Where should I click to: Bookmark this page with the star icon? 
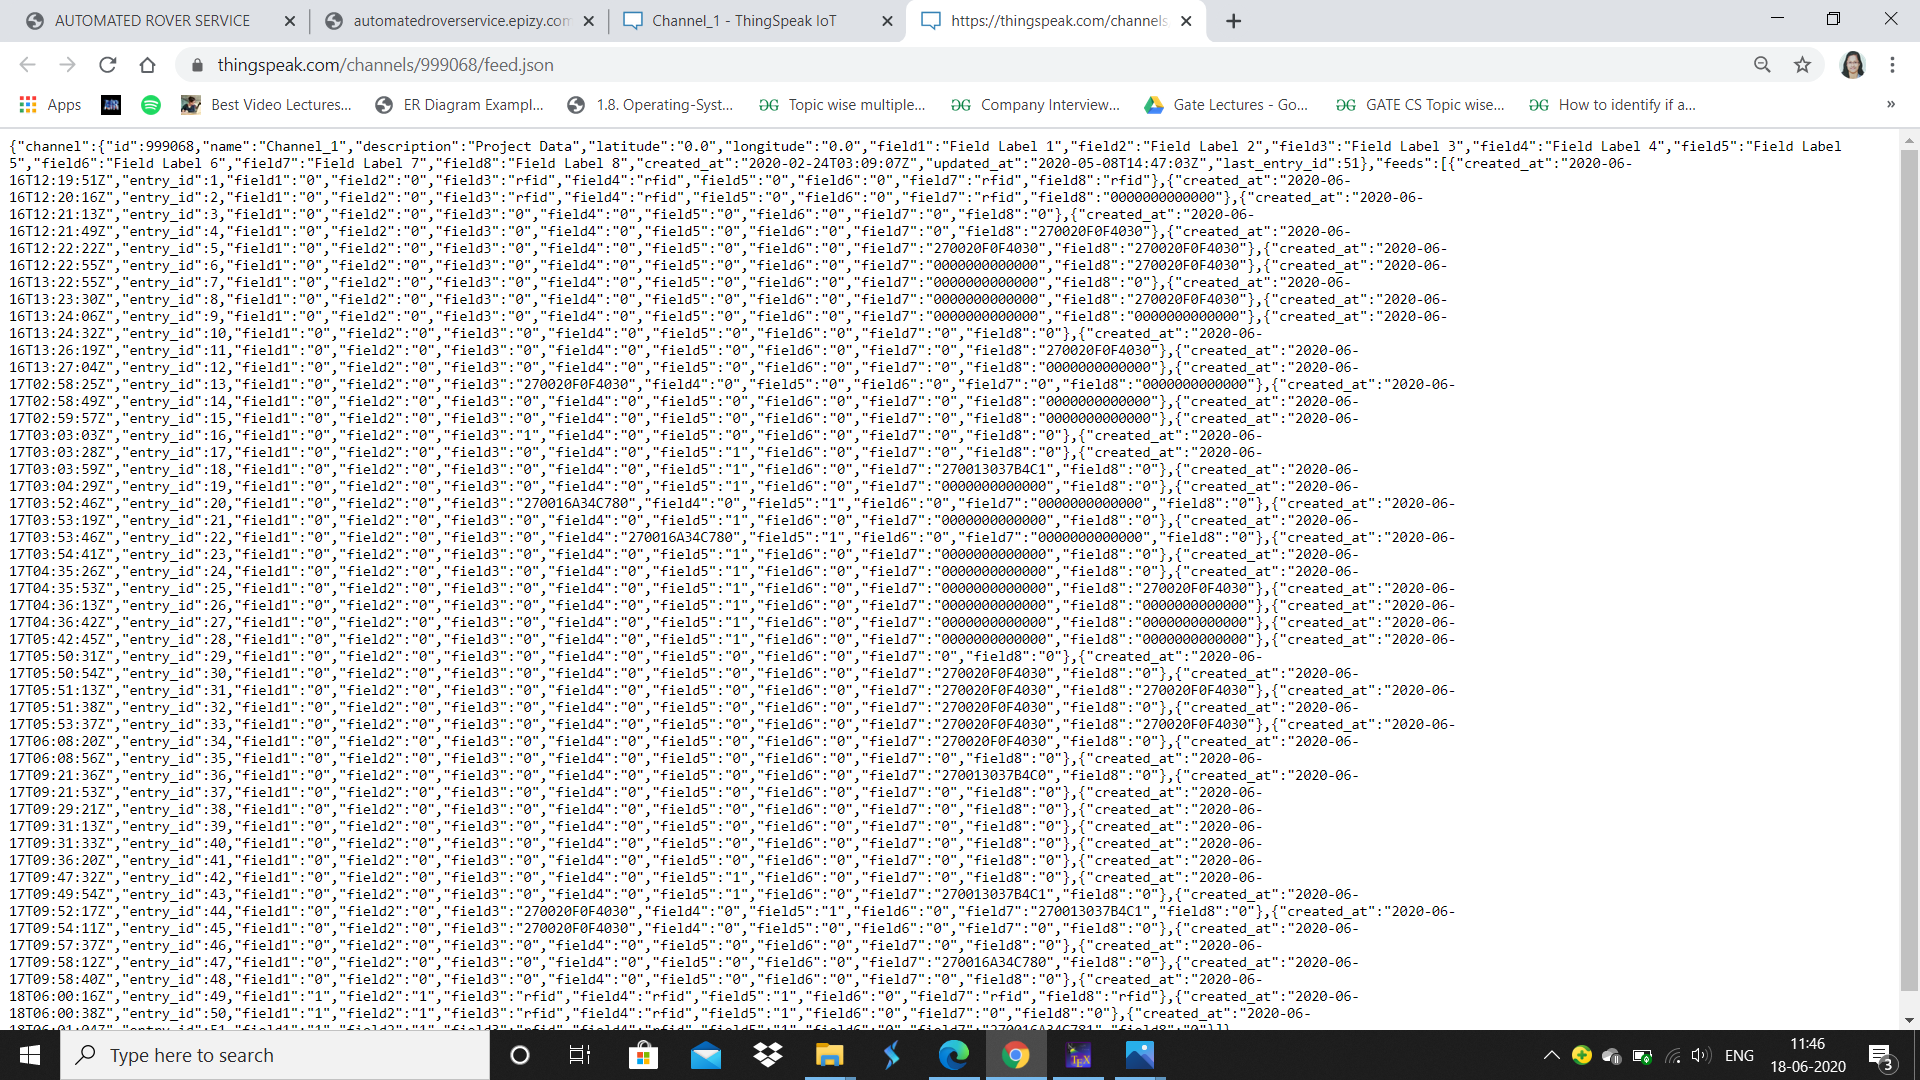1802,65
